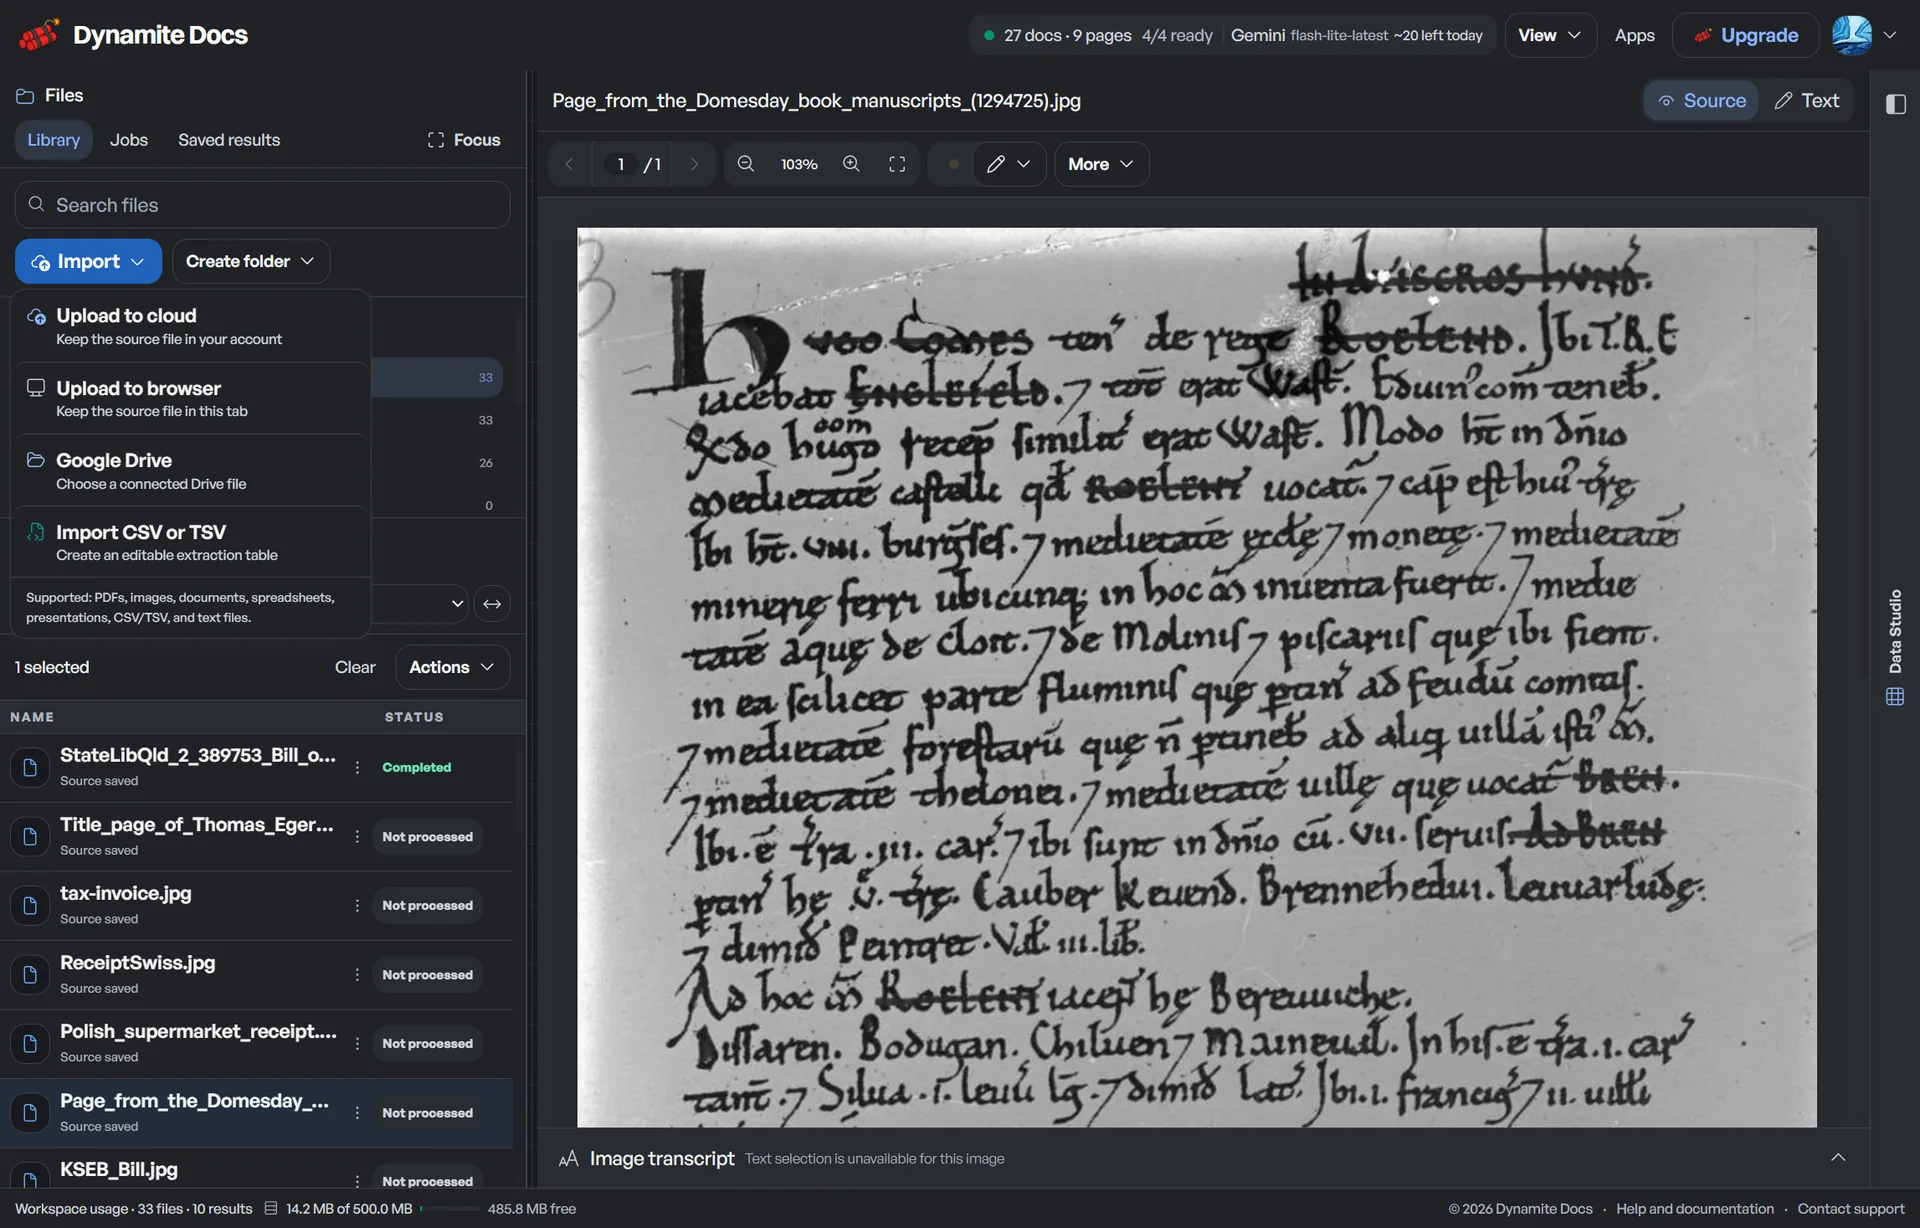Click the NAME column header

pos(32,717)
